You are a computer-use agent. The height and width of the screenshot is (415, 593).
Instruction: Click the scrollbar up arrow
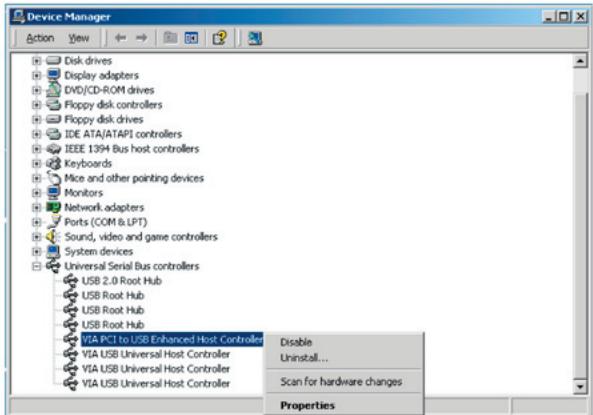[581, 61]
